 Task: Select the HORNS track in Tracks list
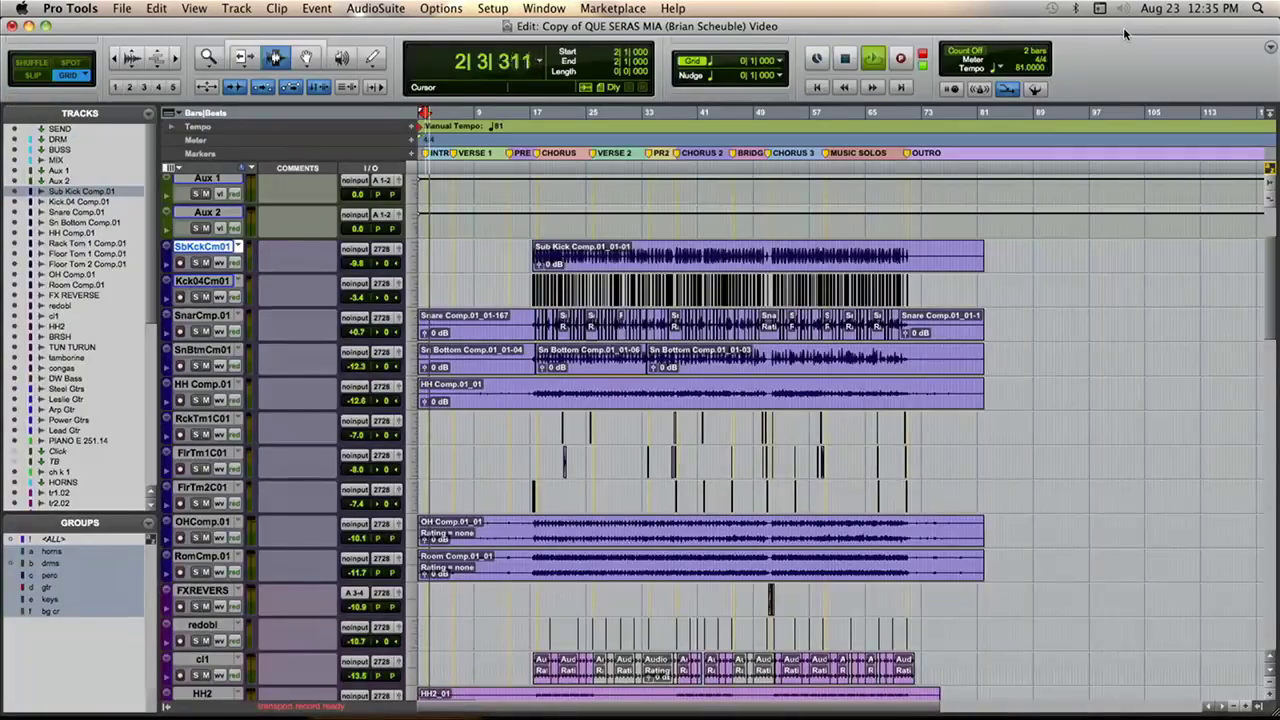(x=63, y=482)
